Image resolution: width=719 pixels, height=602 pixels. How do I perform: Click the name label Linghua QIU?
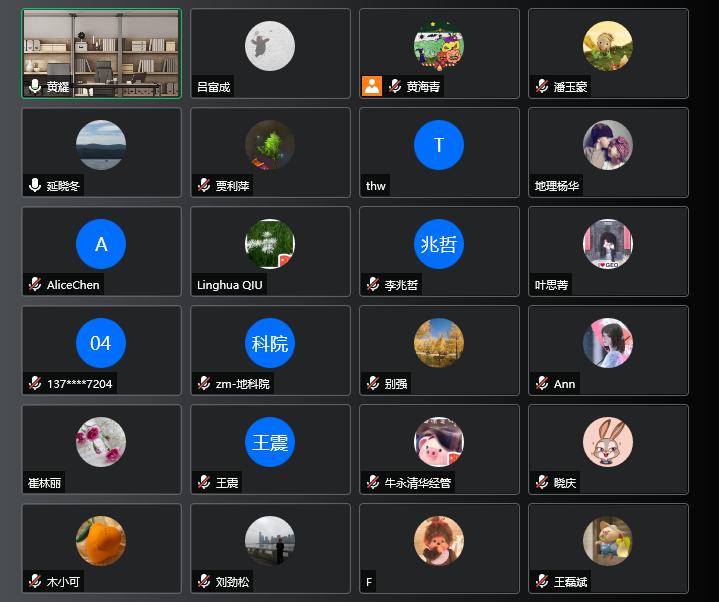tap(230, 285)
